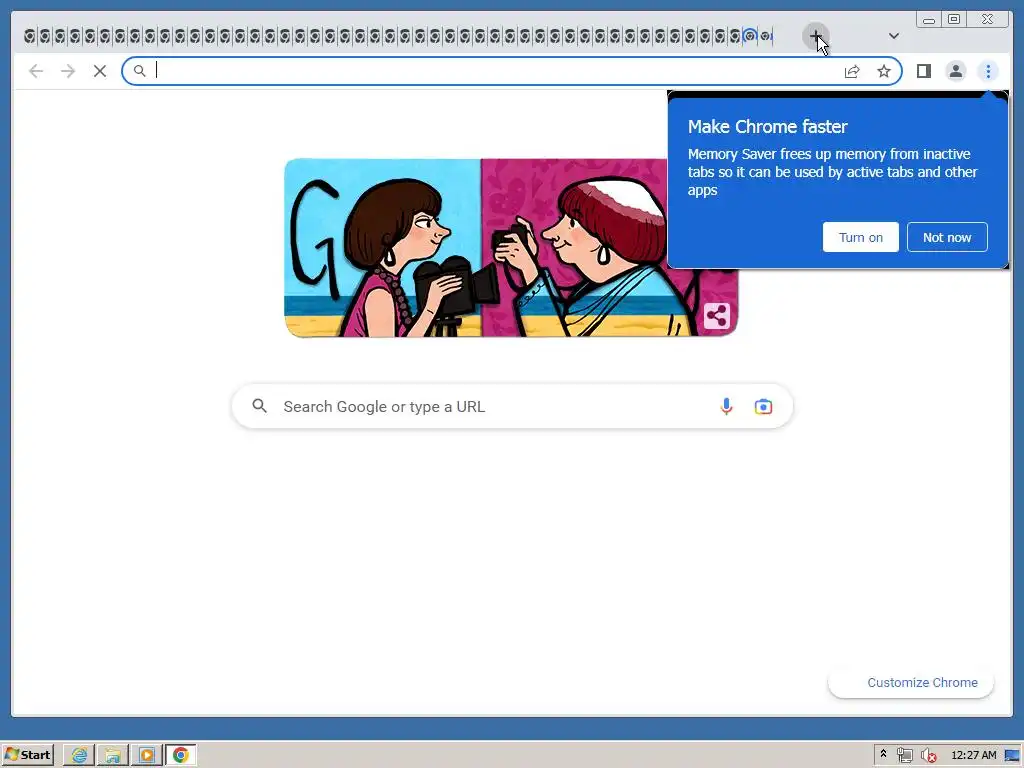Select the first browser tab
This screenshot has width=1024, height=768.
click(x=29, y=36)
